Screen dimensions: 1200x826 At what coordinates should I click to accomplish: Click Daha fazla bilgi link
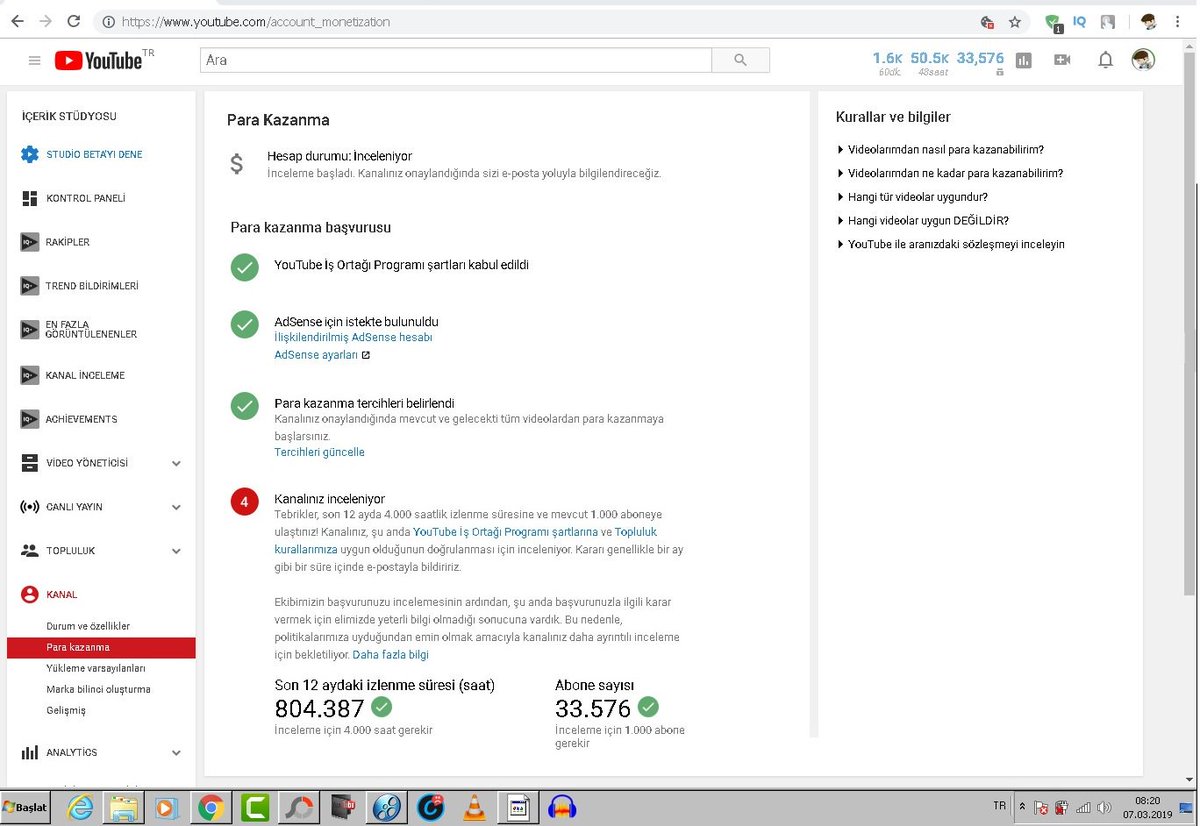(390, 655)
